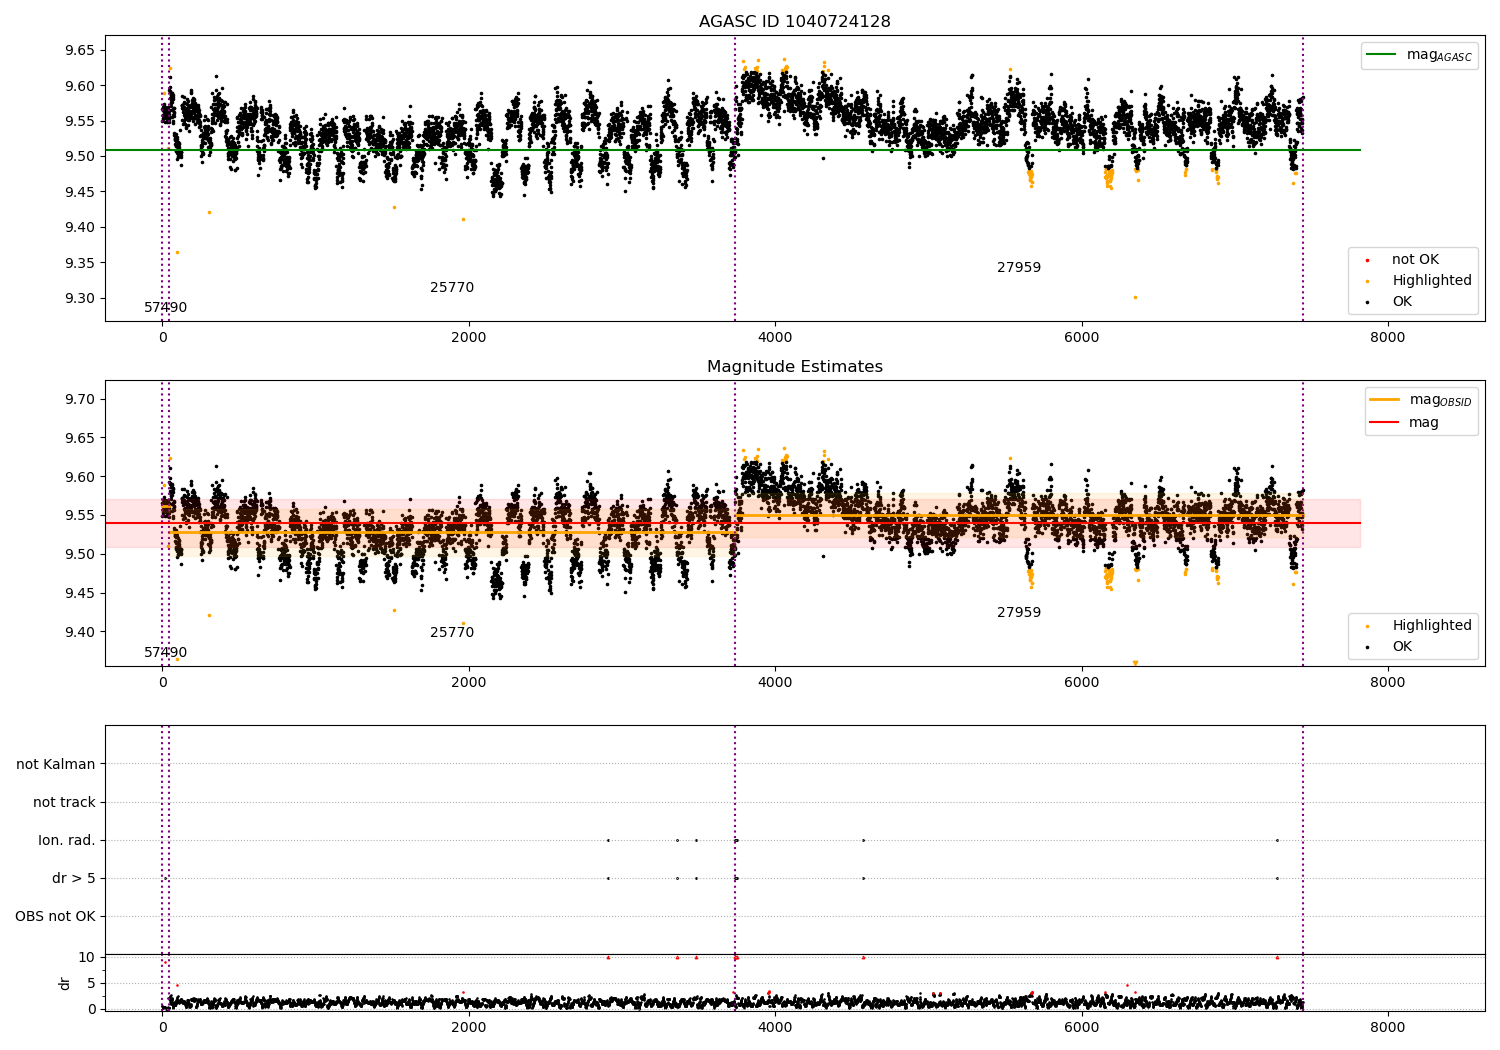Click the '8000' x-tick under the top plot
1500x1050 pixels.
click(1387, 337)
